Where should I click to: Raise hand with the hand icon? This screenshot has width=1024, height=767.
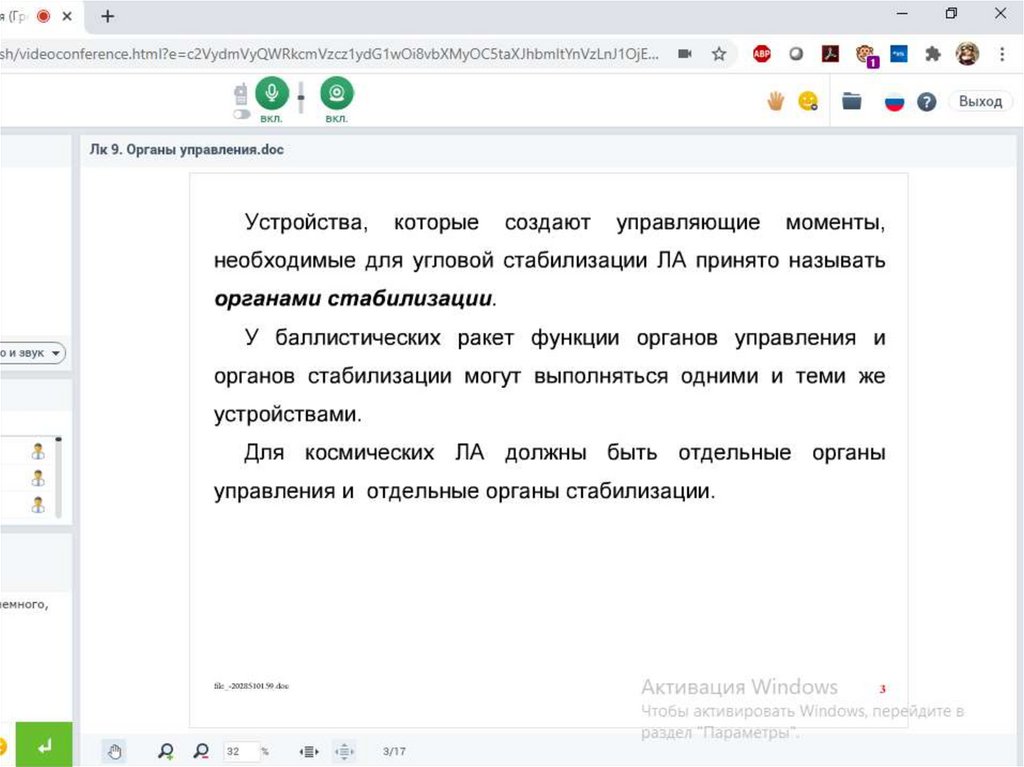(x=775, y=101)
